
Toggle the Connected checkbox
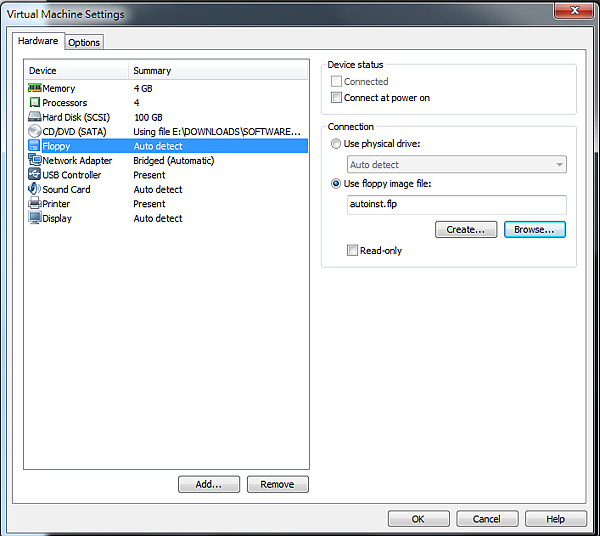pyautogui.click(x=336, y=81)
